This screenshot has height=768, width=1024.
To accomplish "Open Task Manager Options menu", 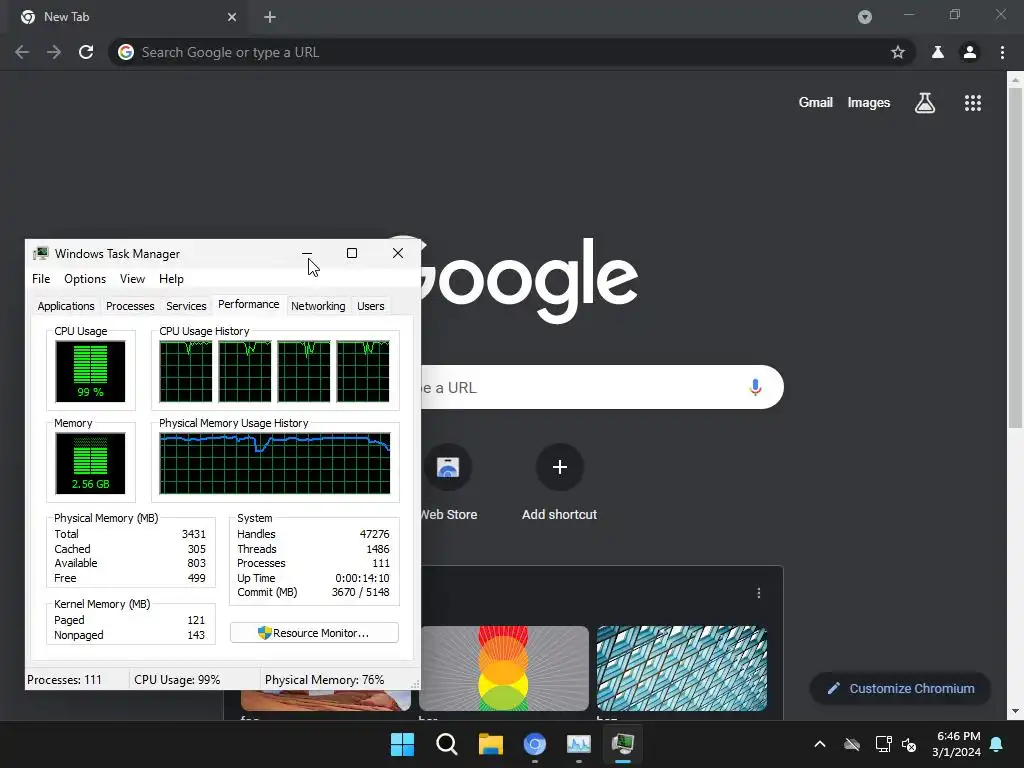I will tap(85, 279).
